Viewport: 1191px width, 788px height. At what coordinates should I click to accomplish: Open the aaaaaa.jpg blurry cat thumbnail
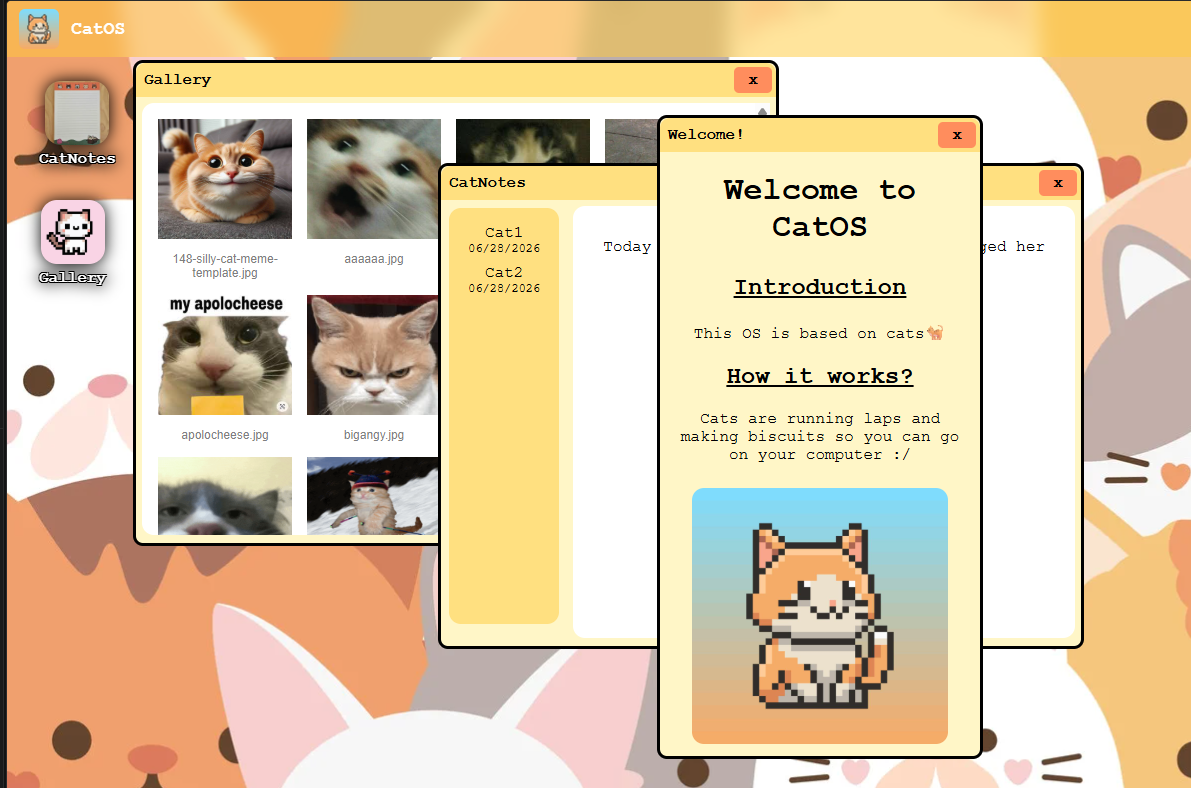tap(373, 179)
